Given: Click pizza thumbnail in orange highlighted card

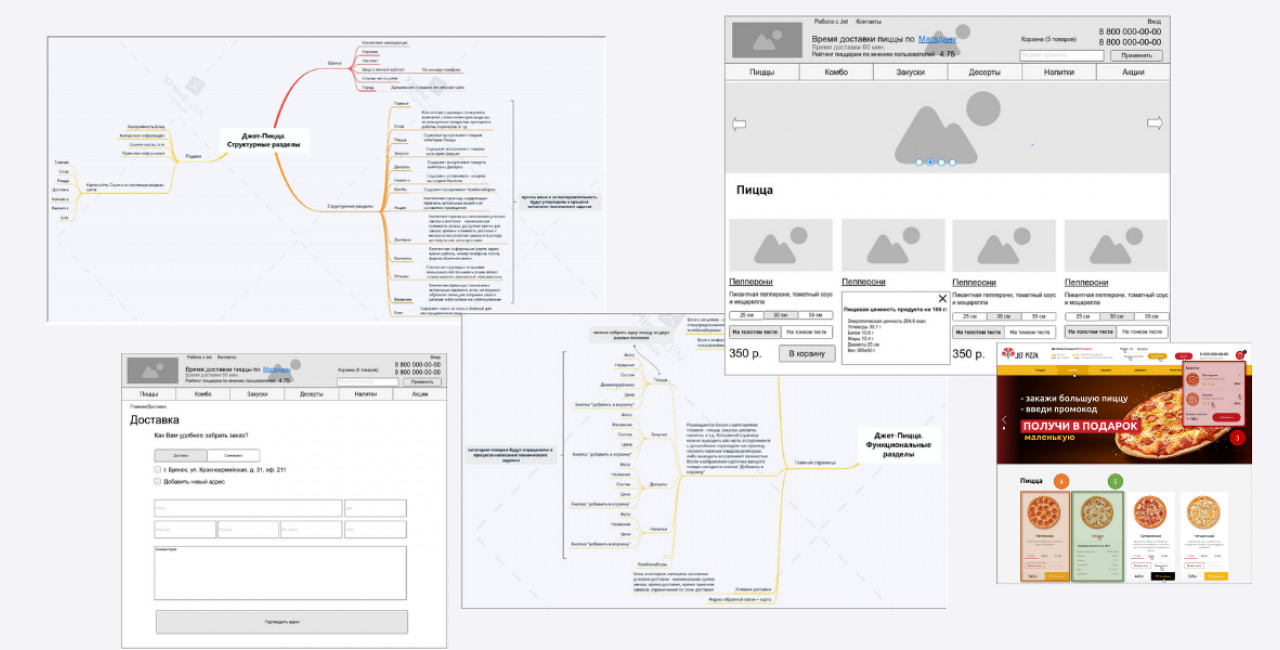Looking at the screenshot, I should point(1044,513).
